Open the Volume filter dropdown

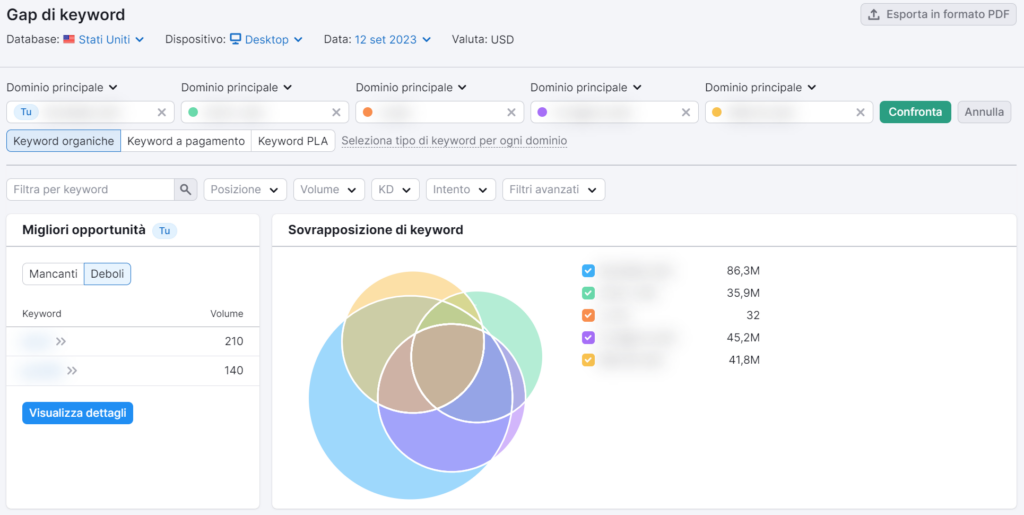328,189
